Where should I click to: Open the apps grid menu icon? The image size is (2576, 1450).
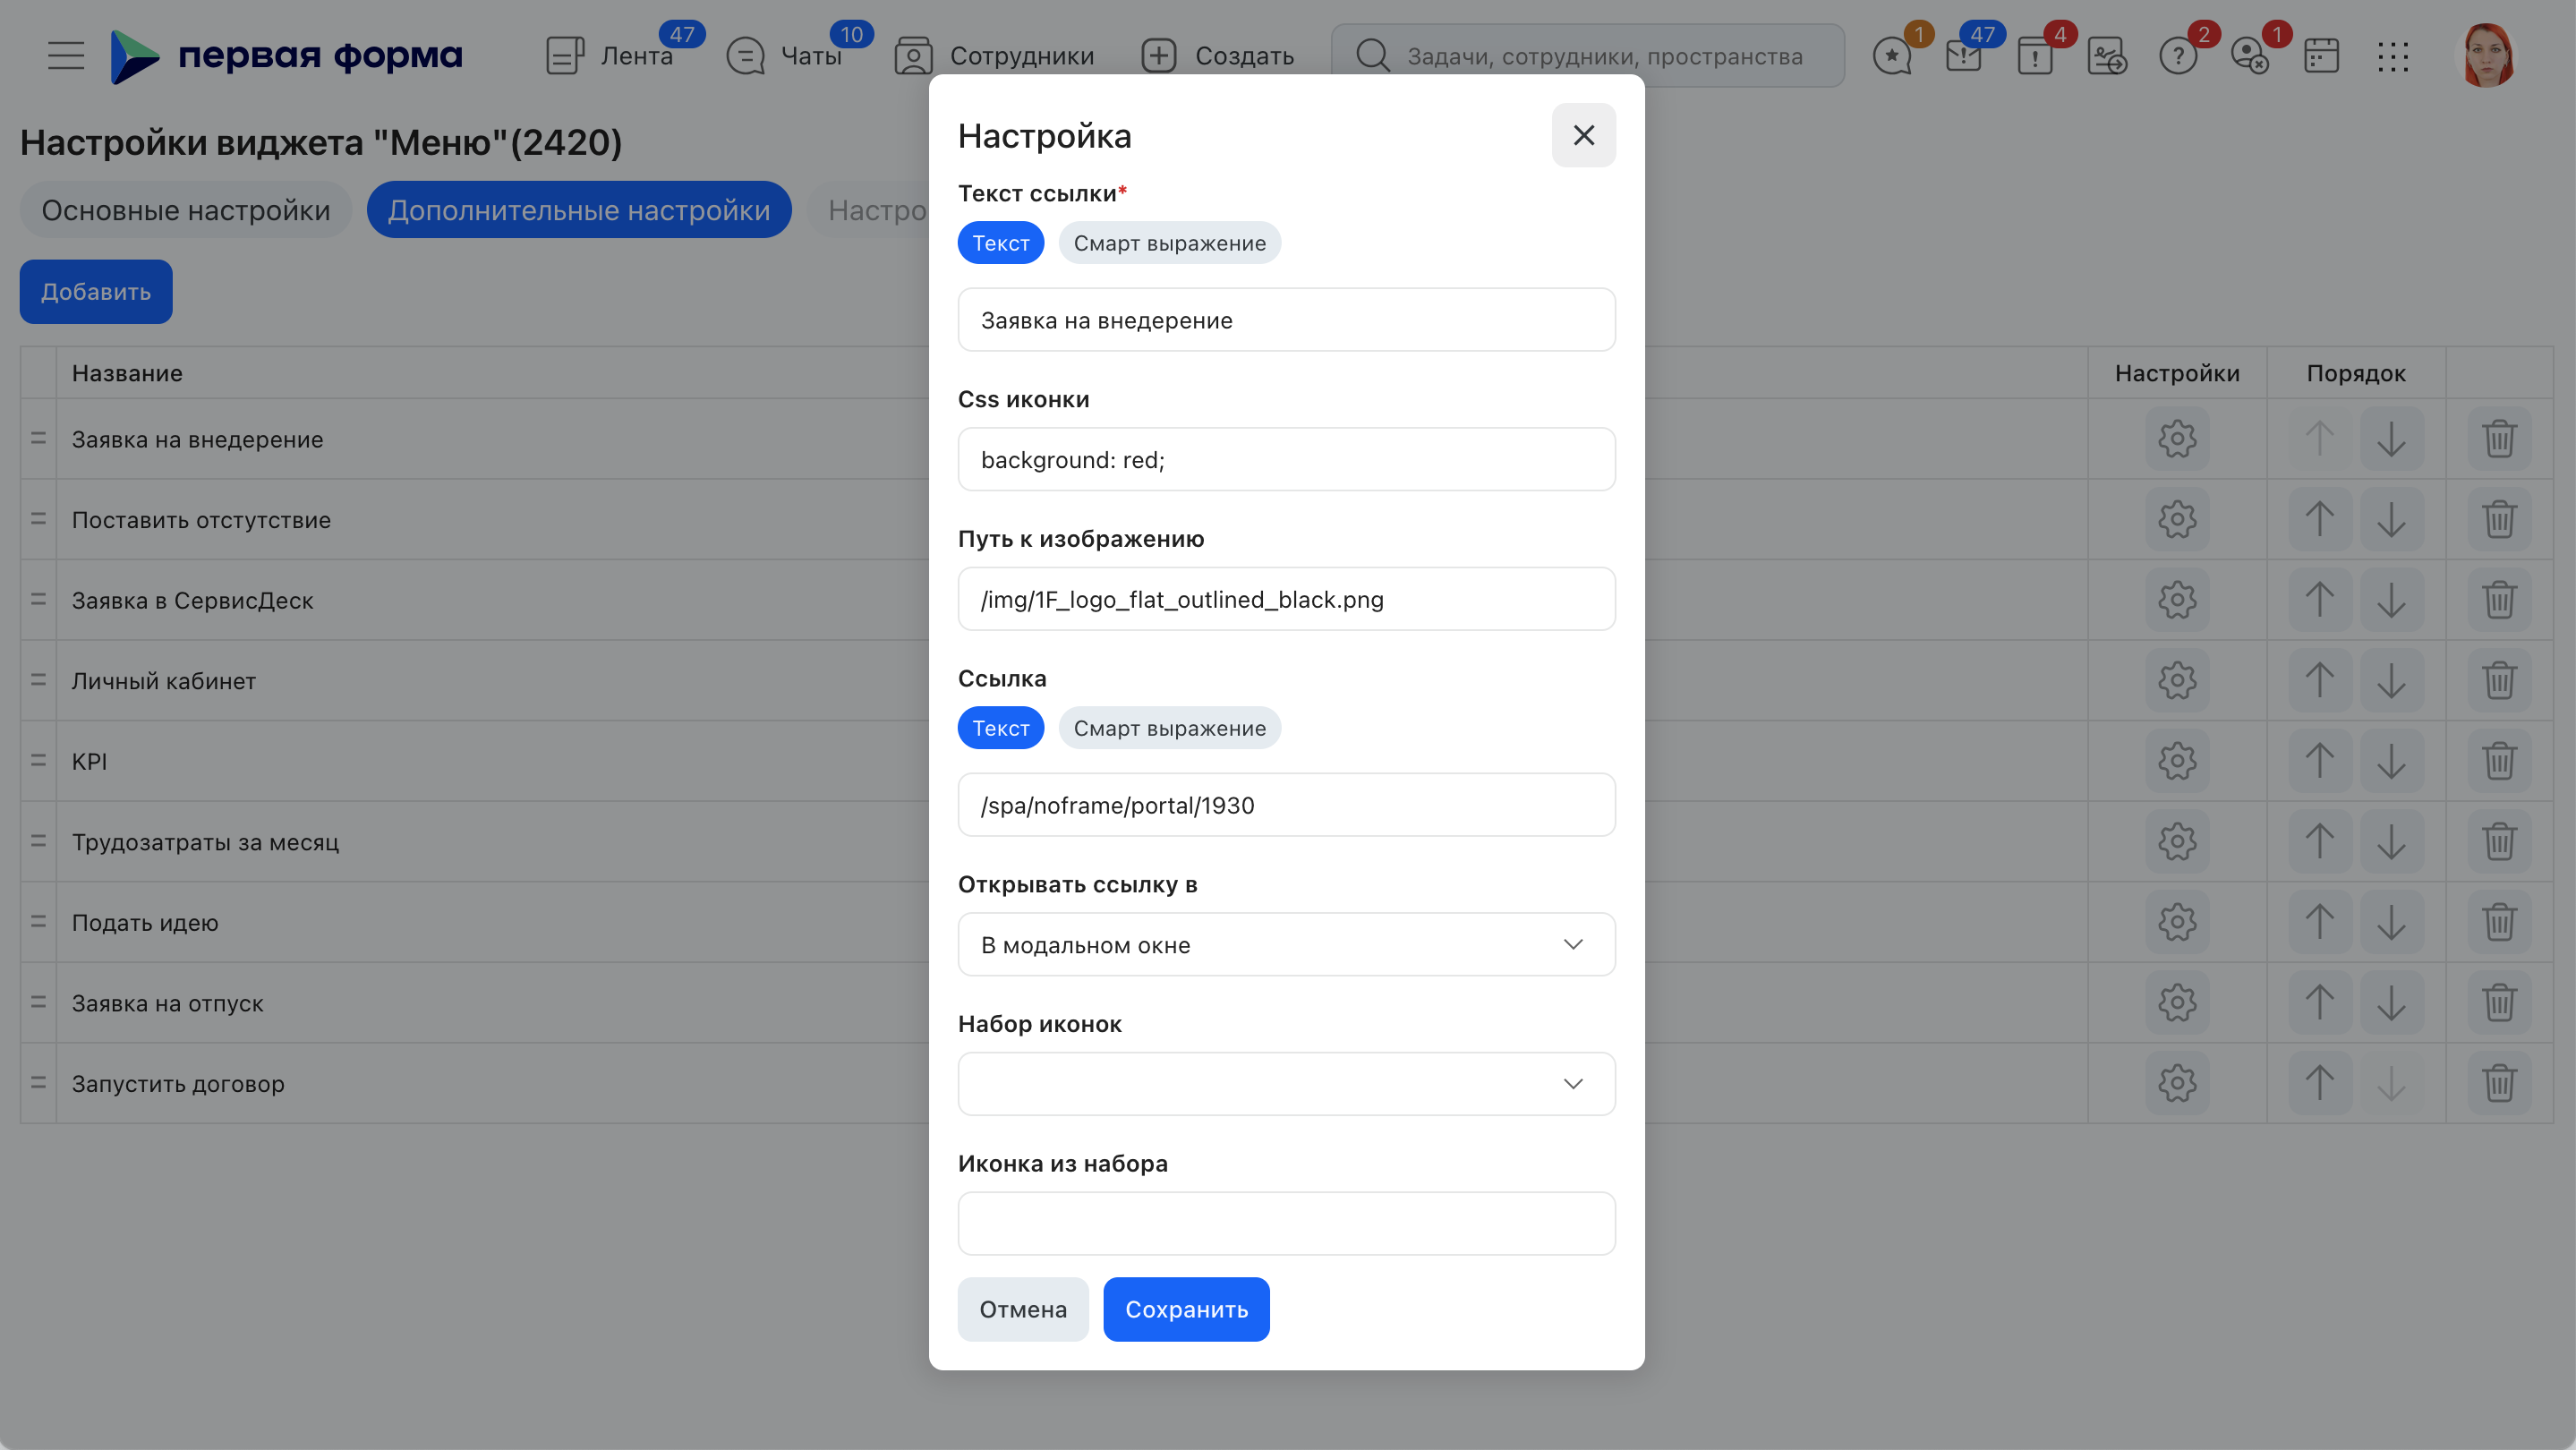[2393, 56]
